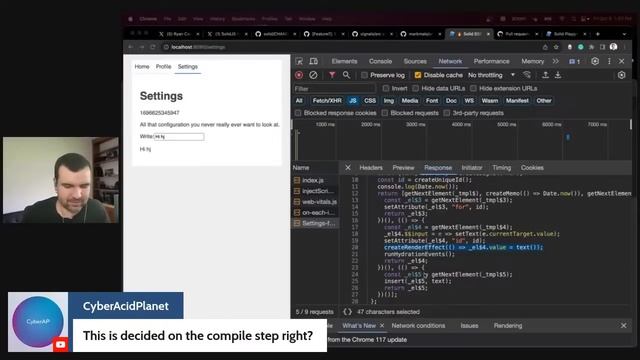The height and width of the screenshot is (360, 640).
Task: Close the bottom drawer panel
Action: (623, 326)
